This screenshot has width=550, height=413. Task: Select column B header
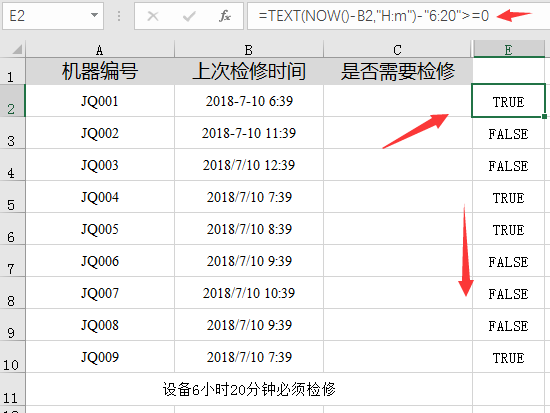pyautogui.click(x=249, y=49)
